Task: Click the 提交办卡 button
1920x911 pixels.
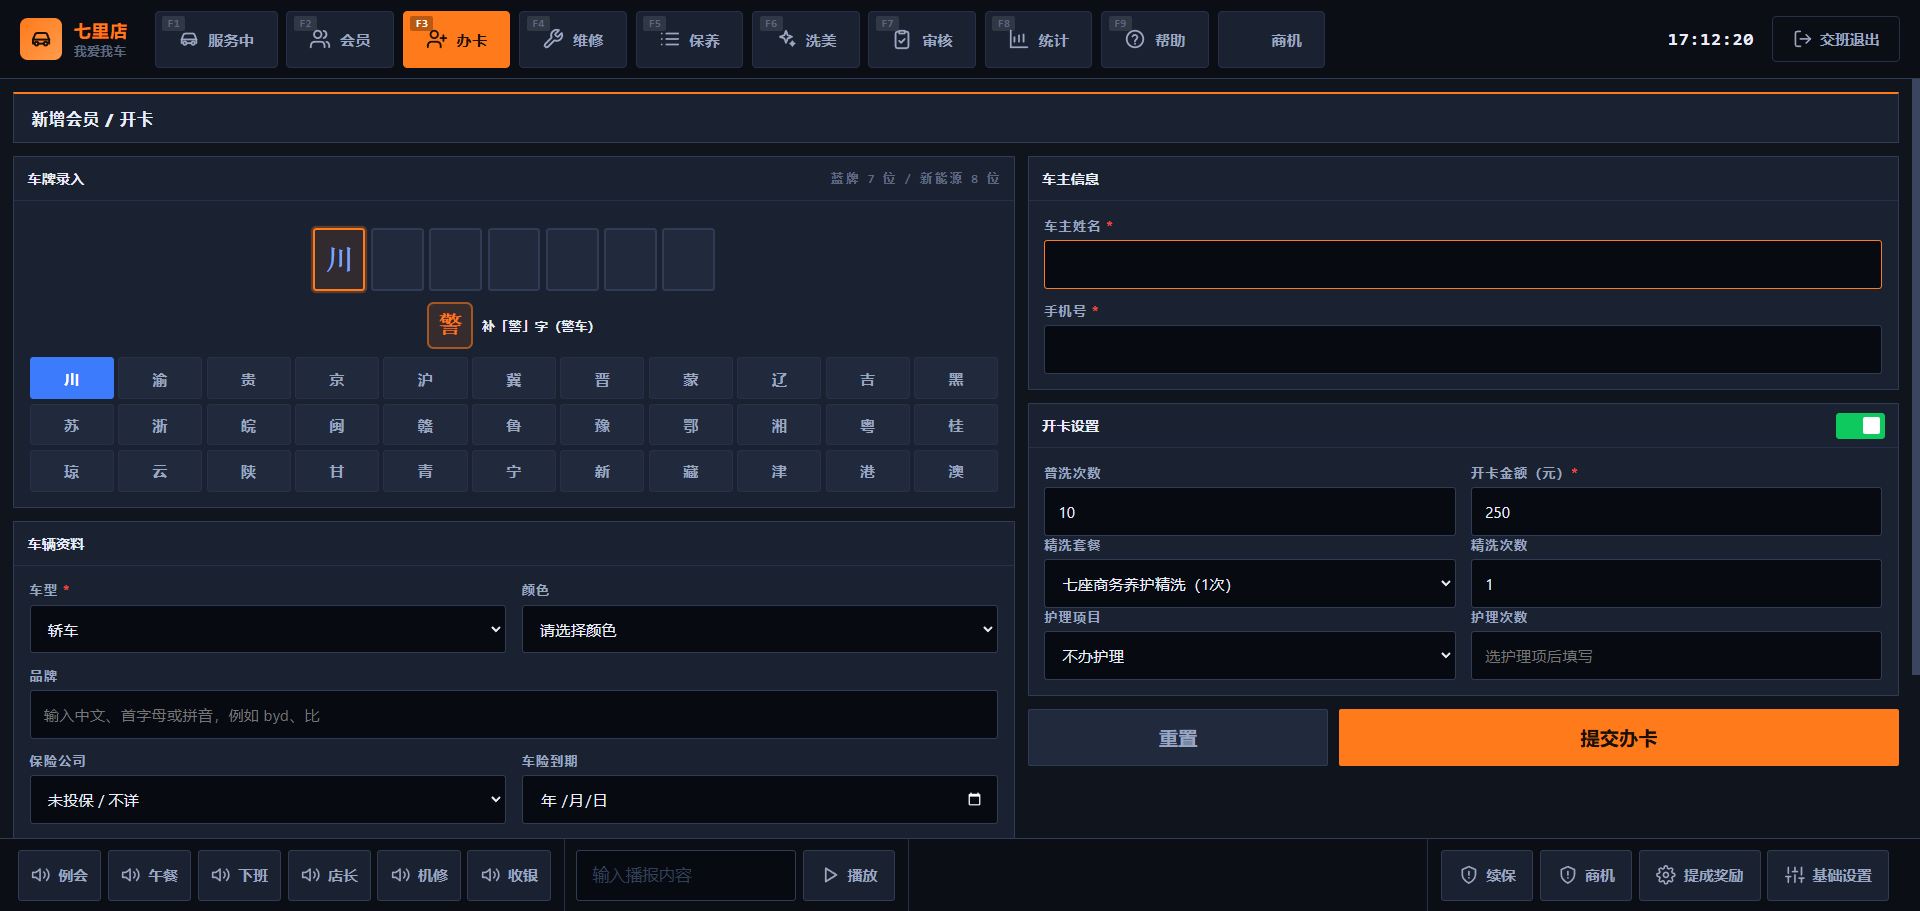Action: click(1618, 738)
